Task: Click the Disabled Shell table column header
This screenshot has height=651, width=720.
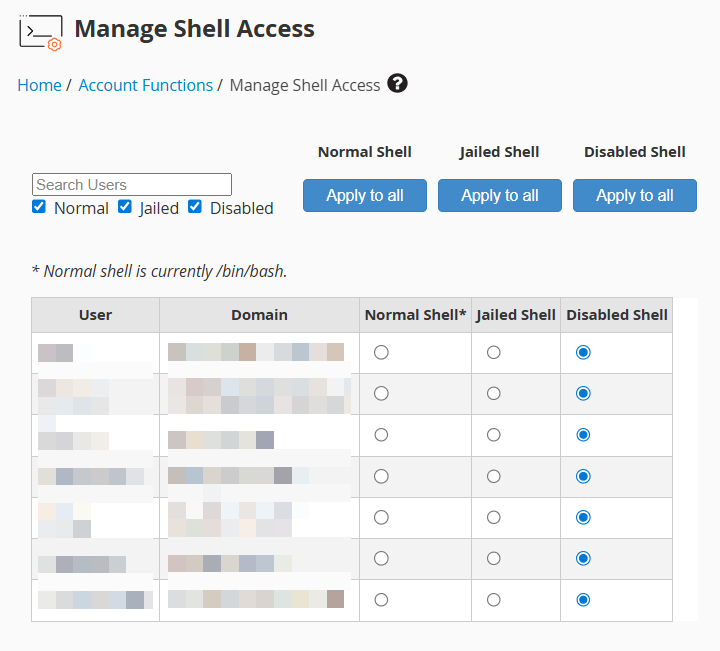Action: [617, 315]
